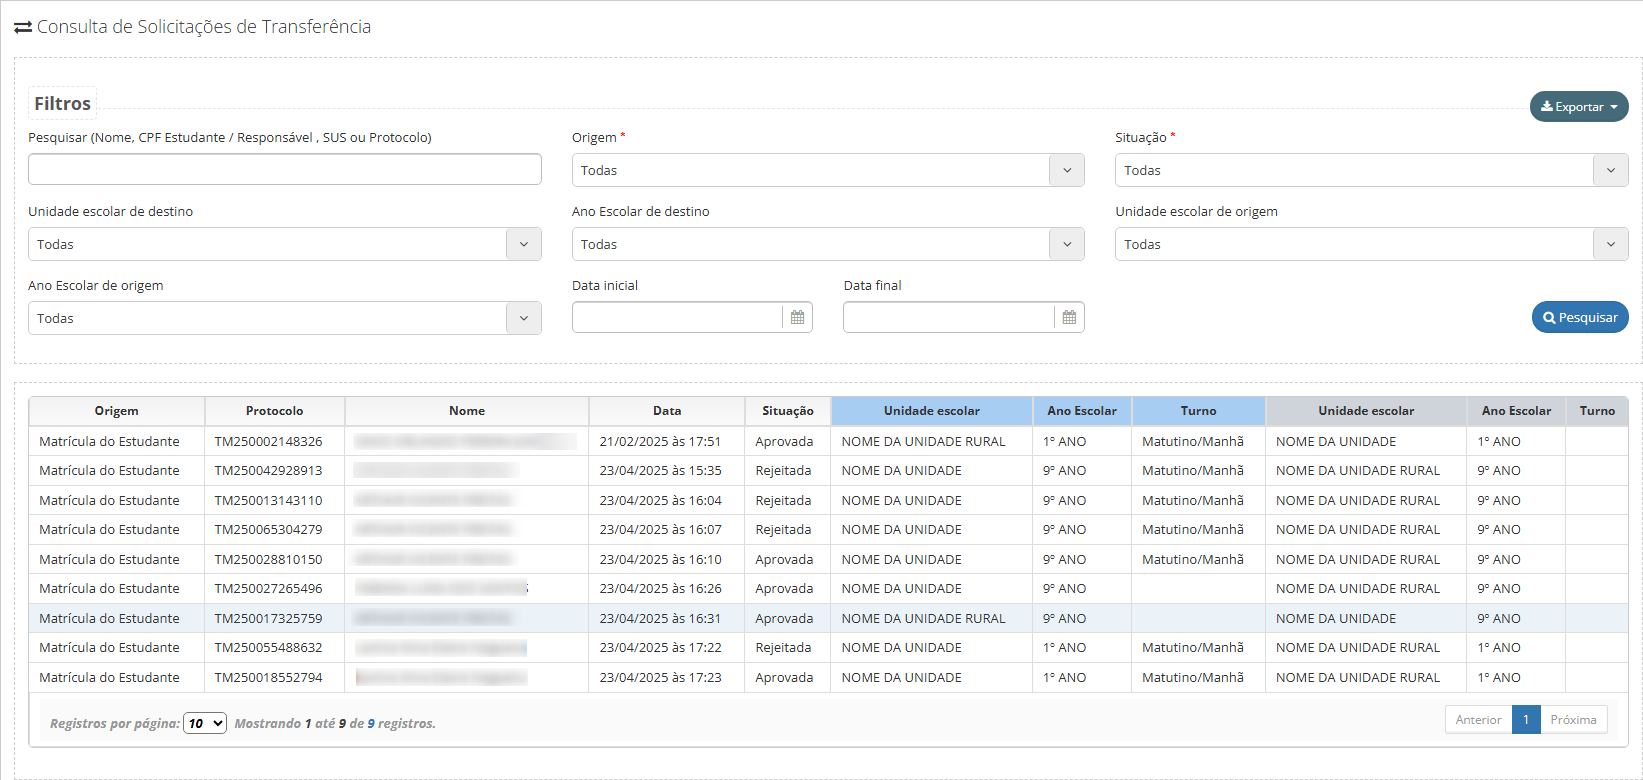This screenshot has width=1643, height=780.
Task: Click the Data inicial date field
Action: 677,317
